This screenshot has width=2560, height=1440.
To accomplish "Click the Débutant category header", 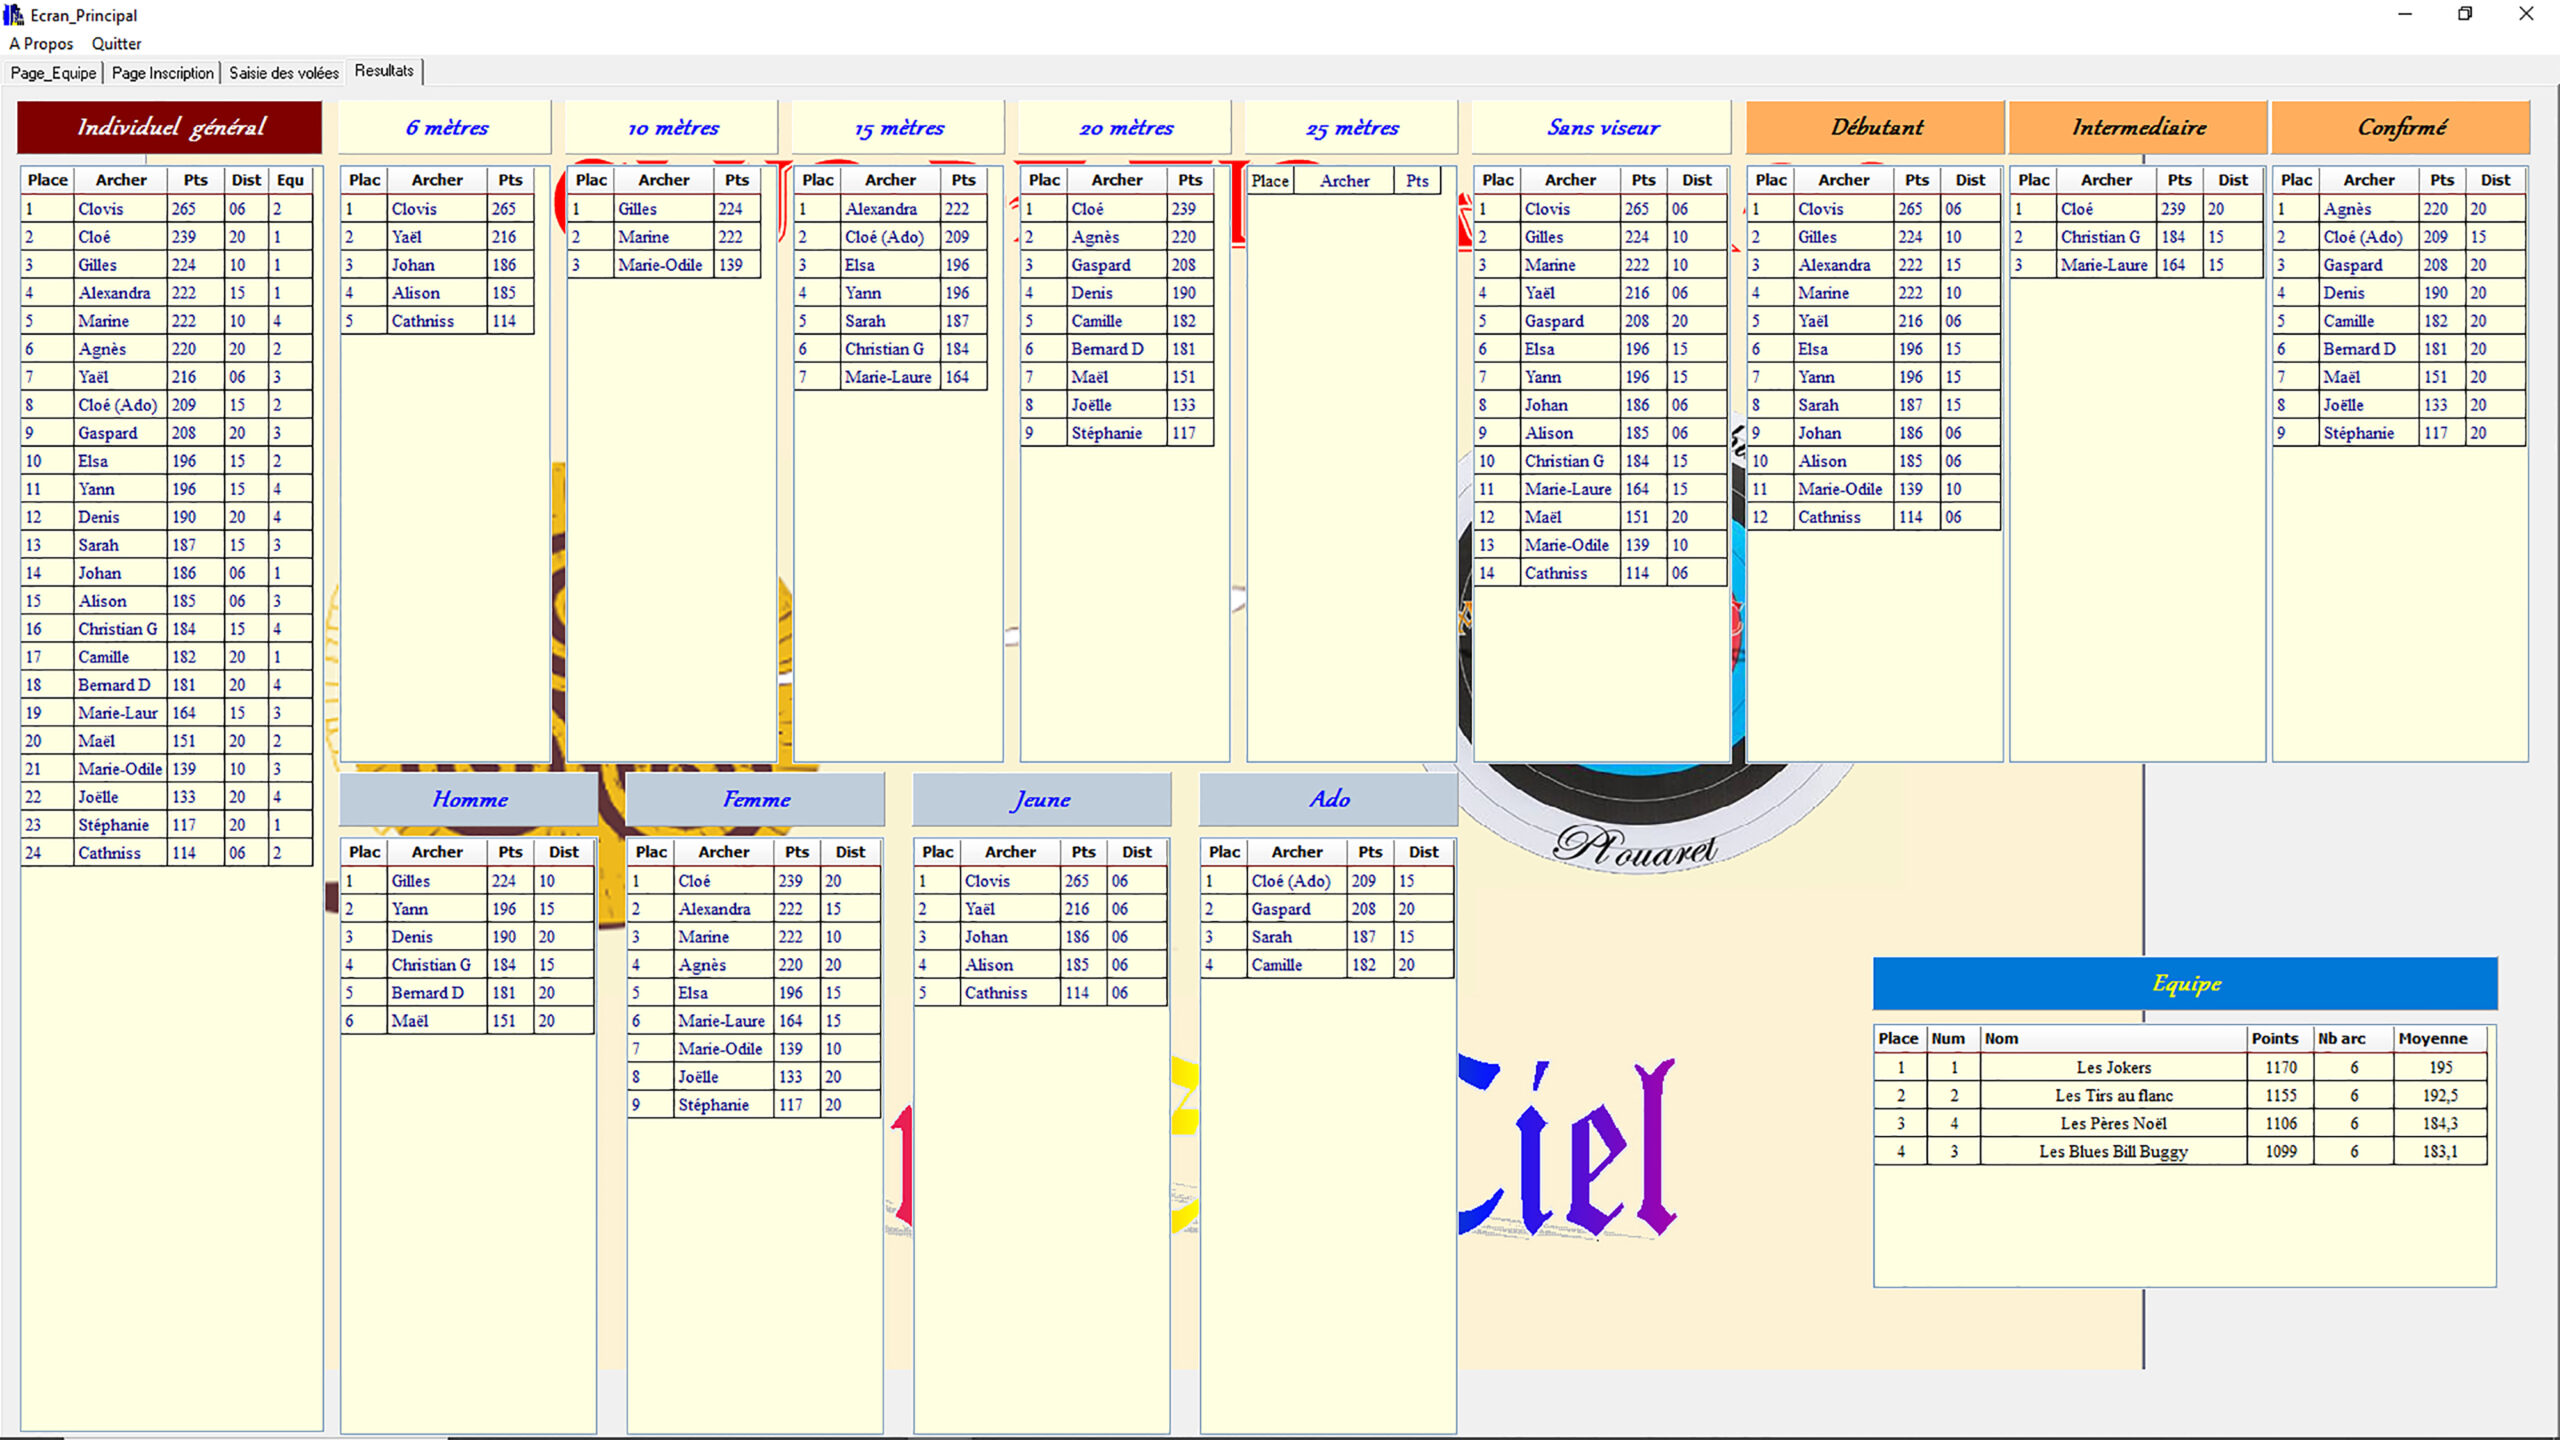I will point(1875,128).
